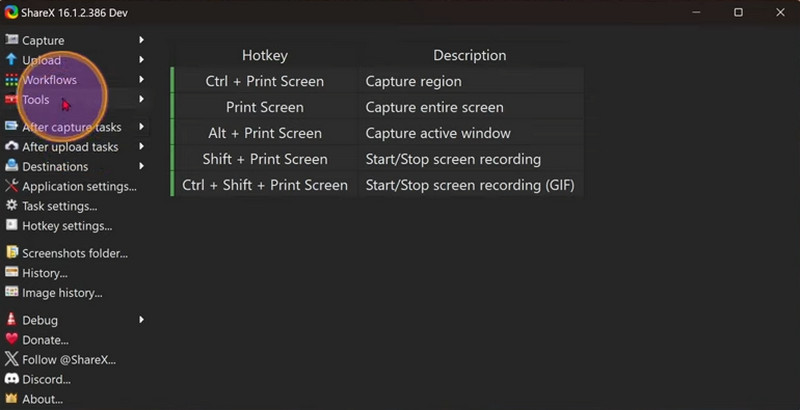The height and width of the screenshot is (410, 800).
Task: Follow @ShareX on X link
Action: pyautogui.click(x=69, y=360)
